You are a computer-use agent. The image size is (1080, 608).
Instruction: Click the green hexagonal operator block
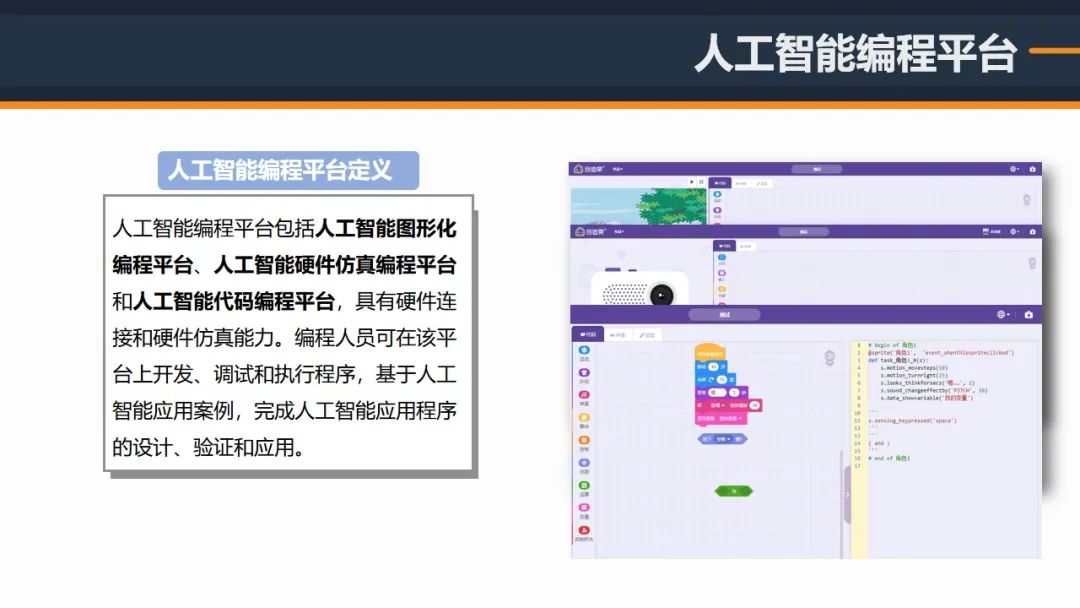point(733,491)
